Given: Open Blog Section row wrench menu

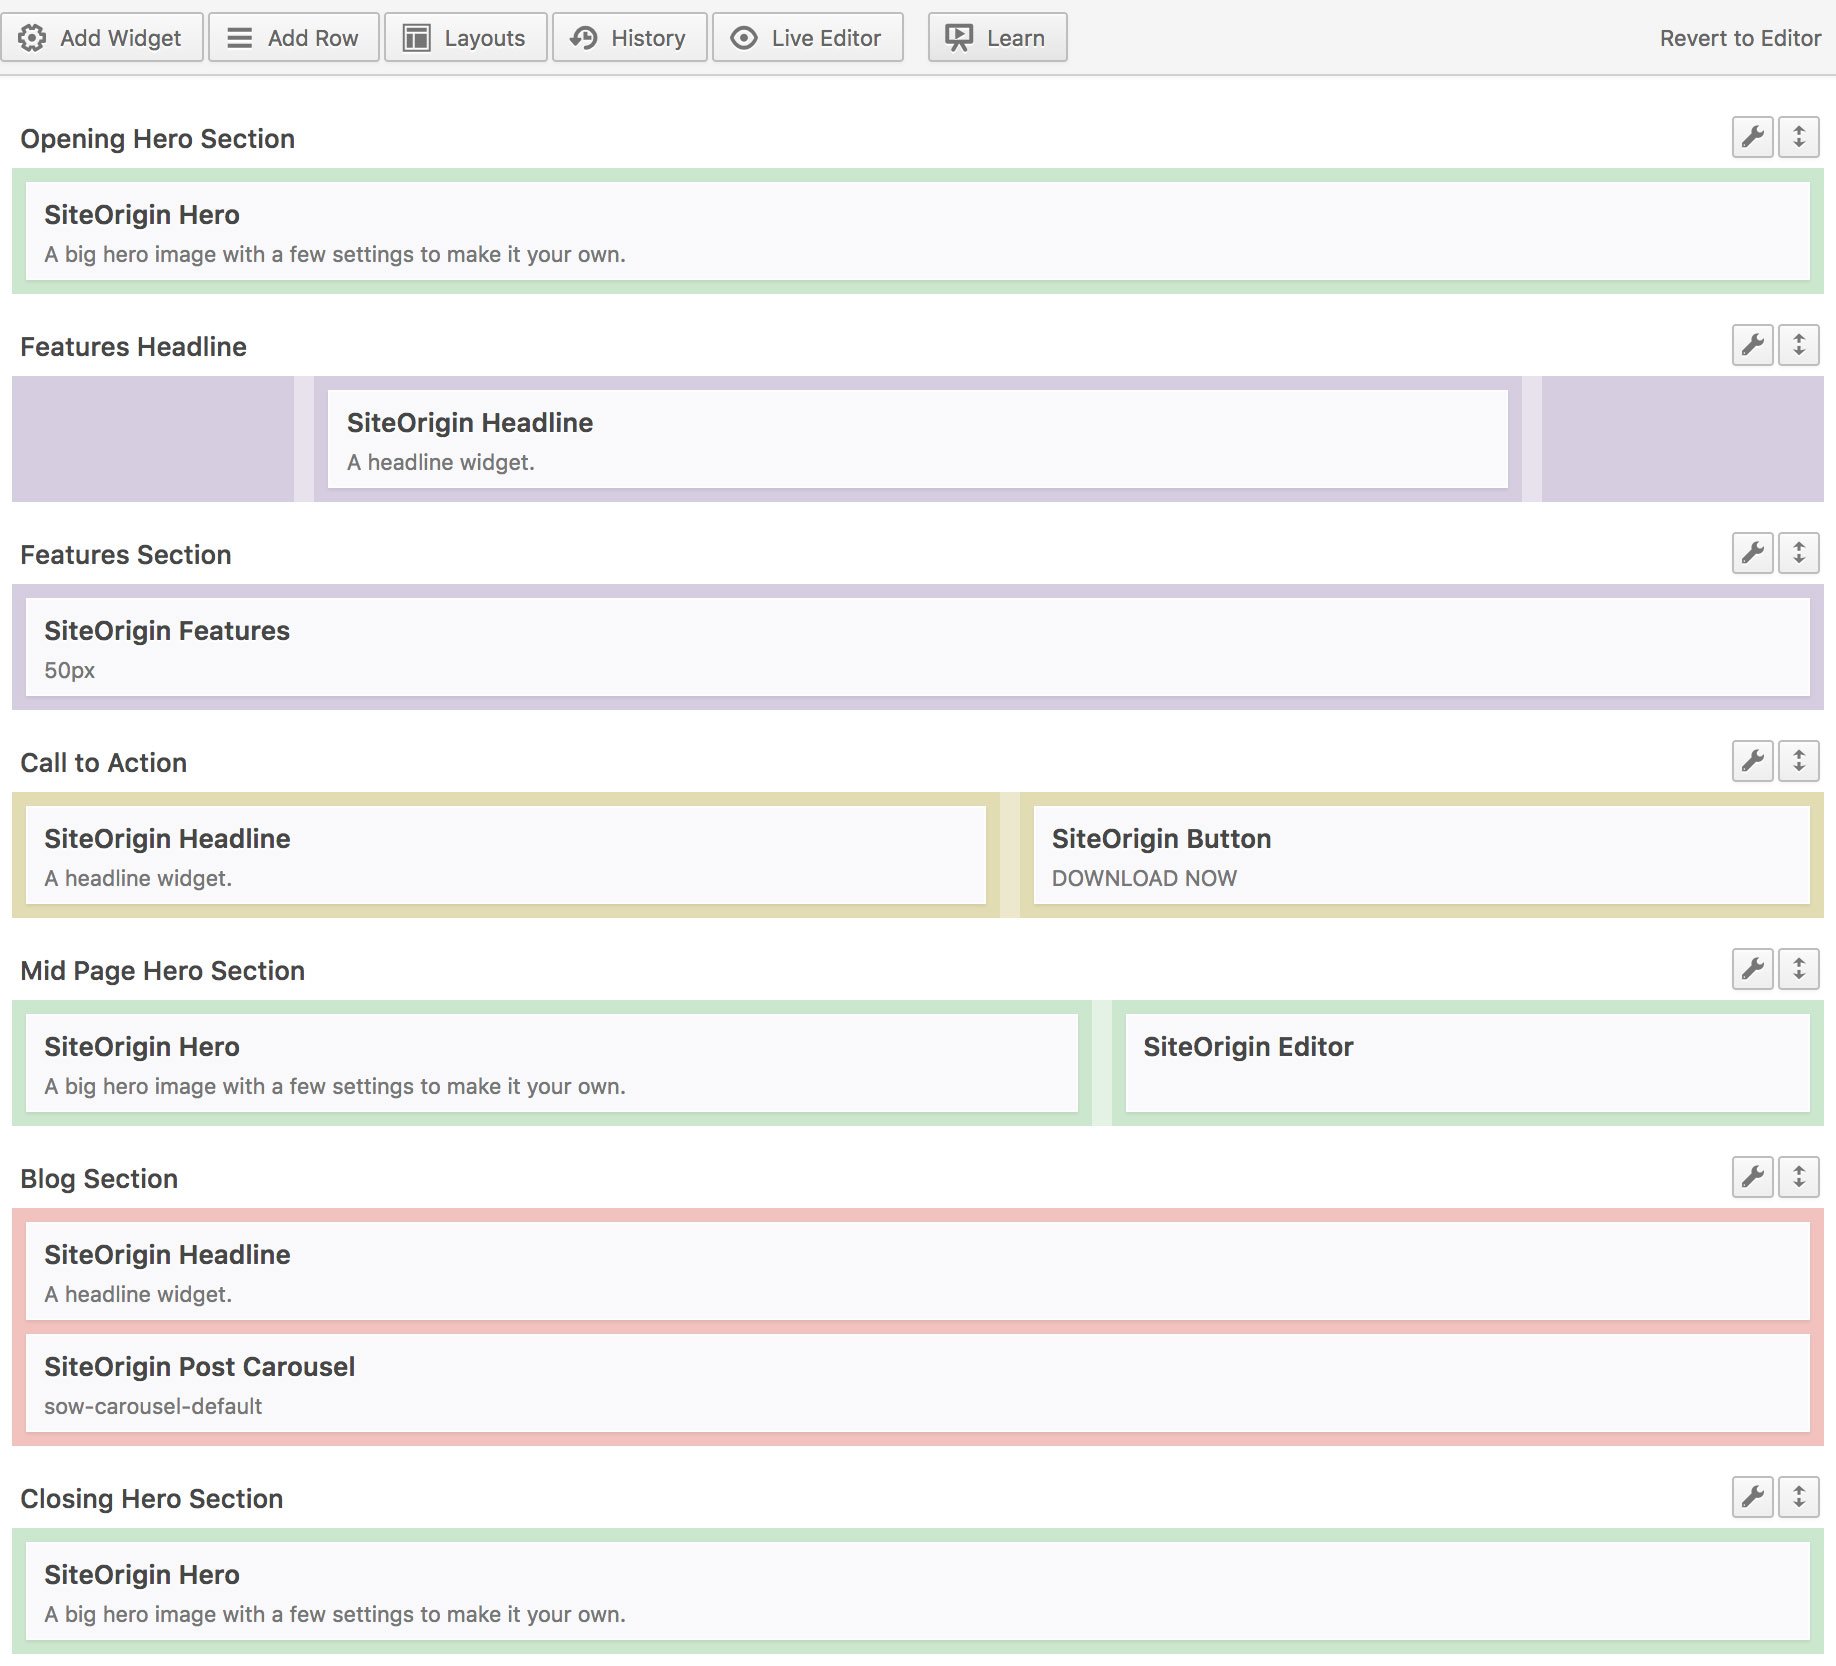Looking at the screenshot, I should pos(1752,1177).
